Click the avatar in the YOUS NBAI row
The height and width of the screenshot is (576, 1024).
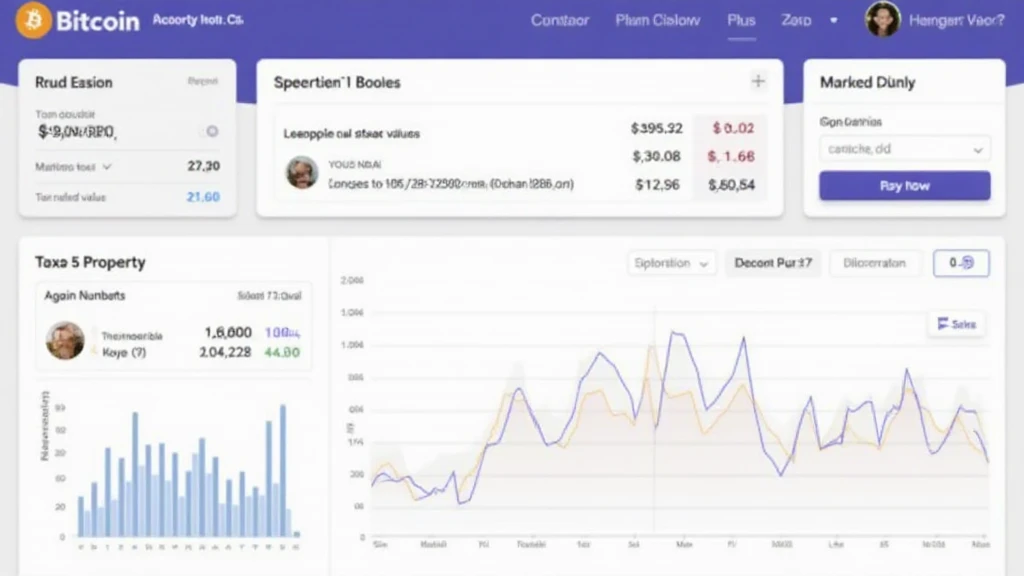[302, 172]
